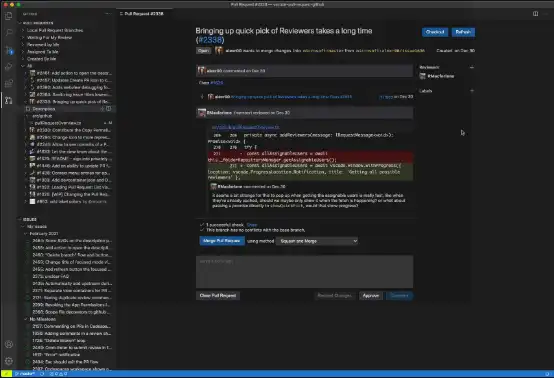554x378 pixels.
Task: Open the Run and Debug view
Action: point(9,66)
